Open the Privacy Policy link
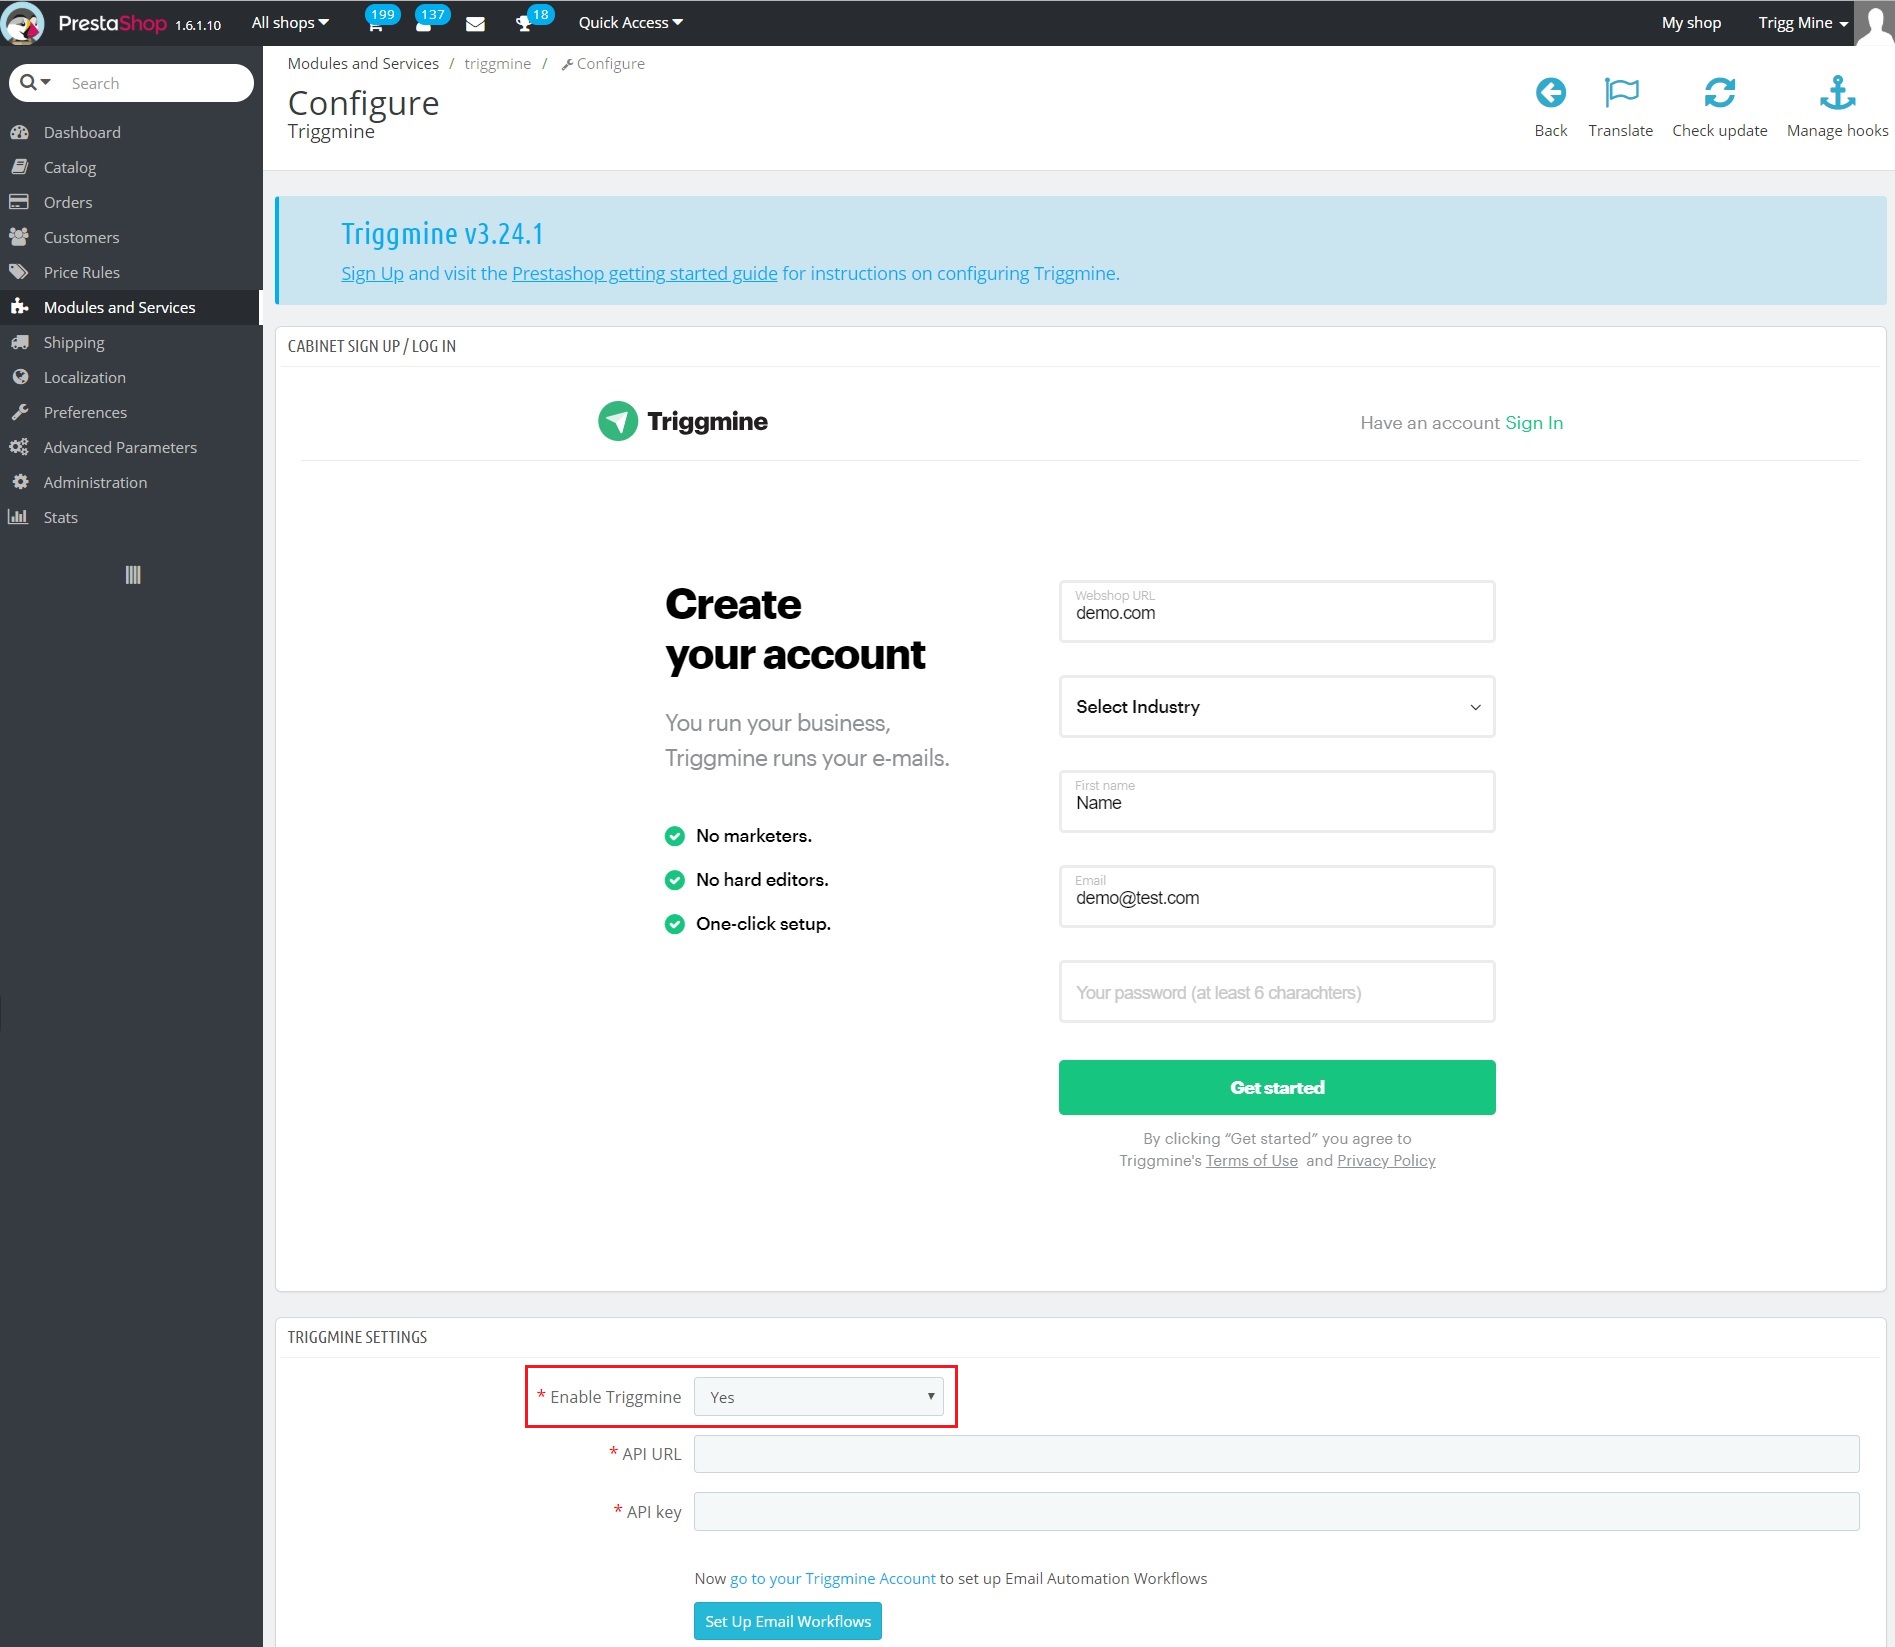 click(1386, 1161)
